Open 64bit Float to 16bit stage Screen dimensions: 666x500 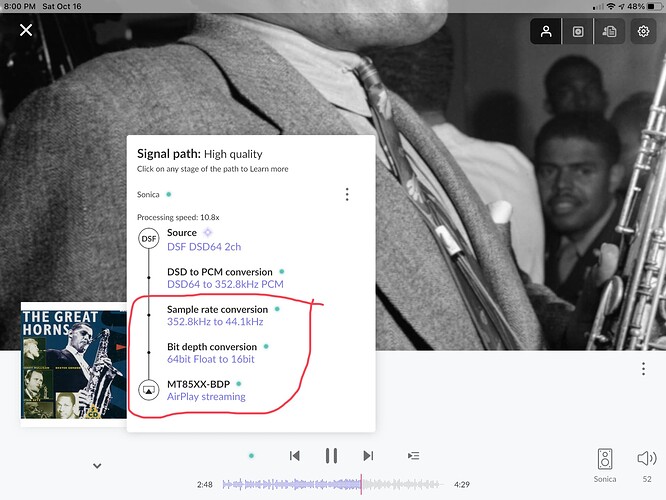[x=211, y=359]
